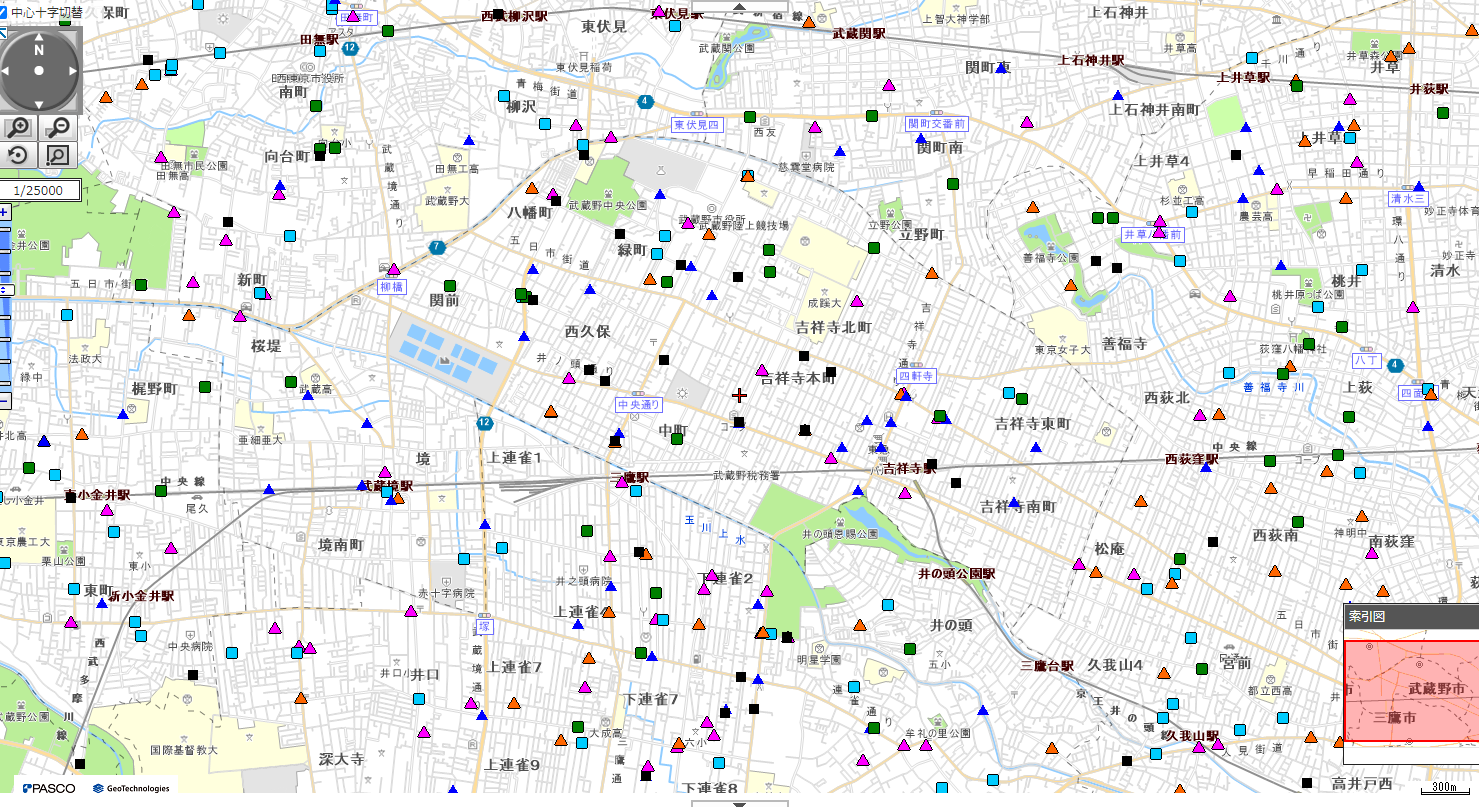This screenshot has width=1479, height=807.
Task: Click the 清水三 intersection label
Action: pyautogui.click(x=1408, y=198)
